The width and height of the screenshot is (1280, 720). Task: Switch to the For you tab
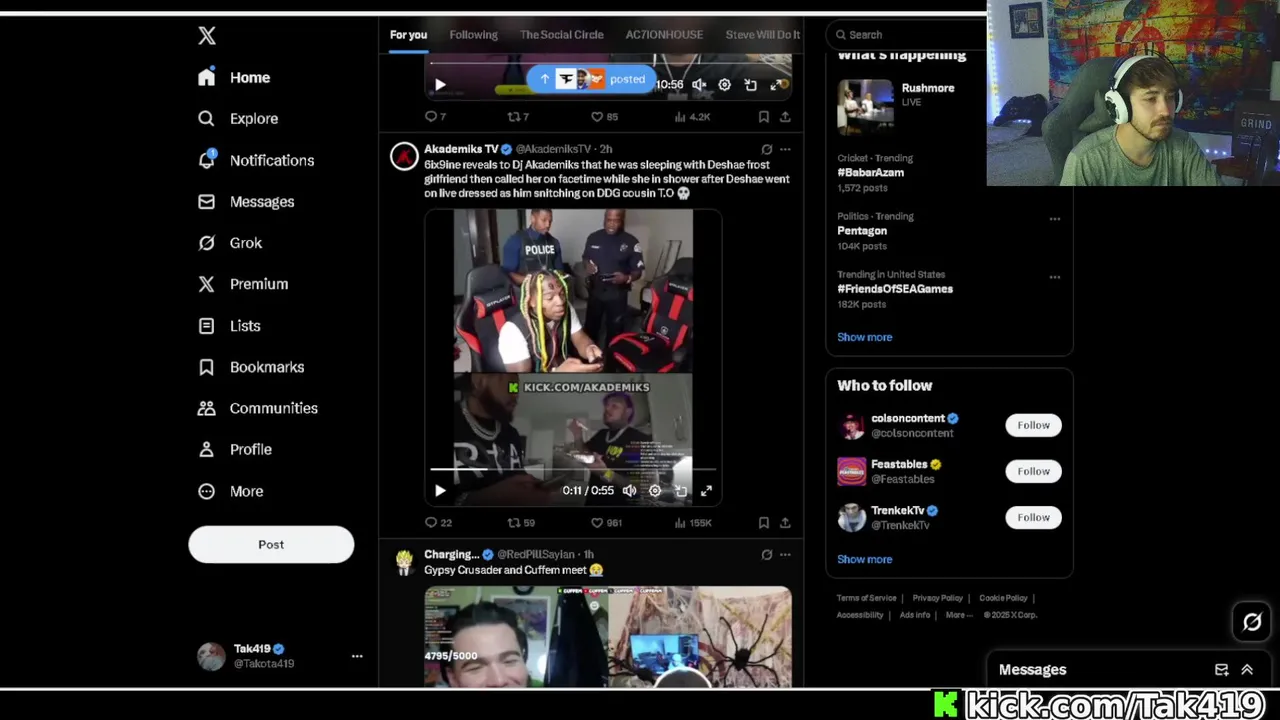[x=408, y=35]
